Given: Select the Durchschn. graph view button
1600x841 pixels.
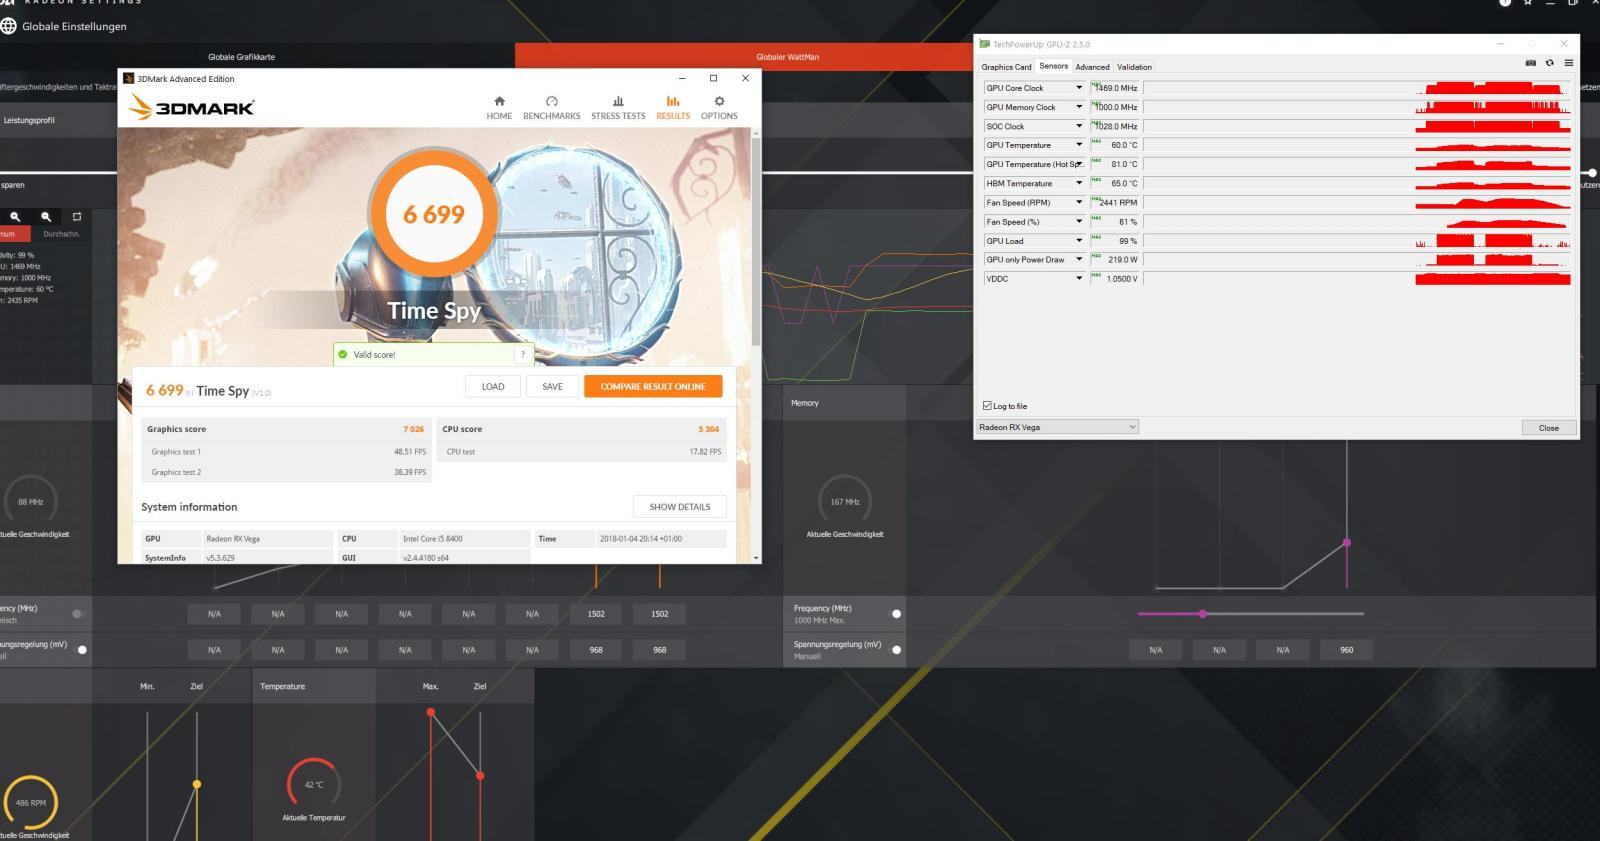Looking at the screenshot, I should (61, 234).
